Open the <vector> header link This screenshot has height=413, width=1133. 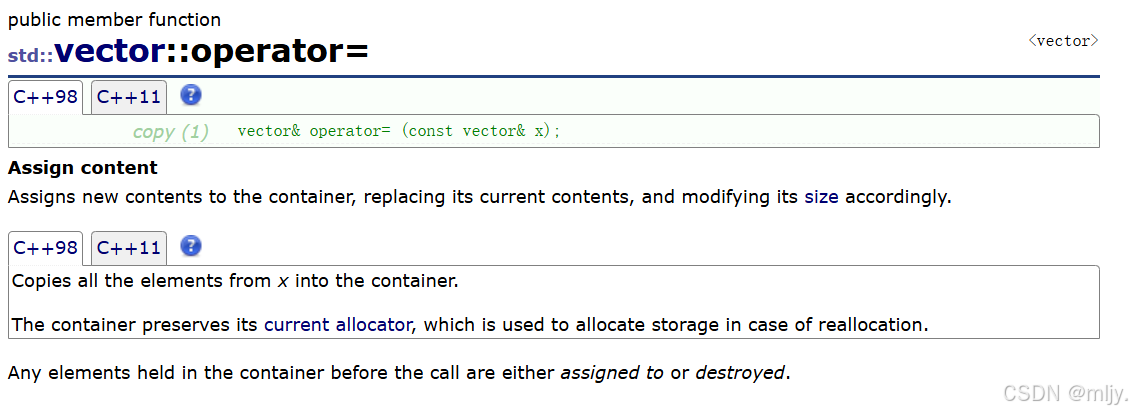1064,41
